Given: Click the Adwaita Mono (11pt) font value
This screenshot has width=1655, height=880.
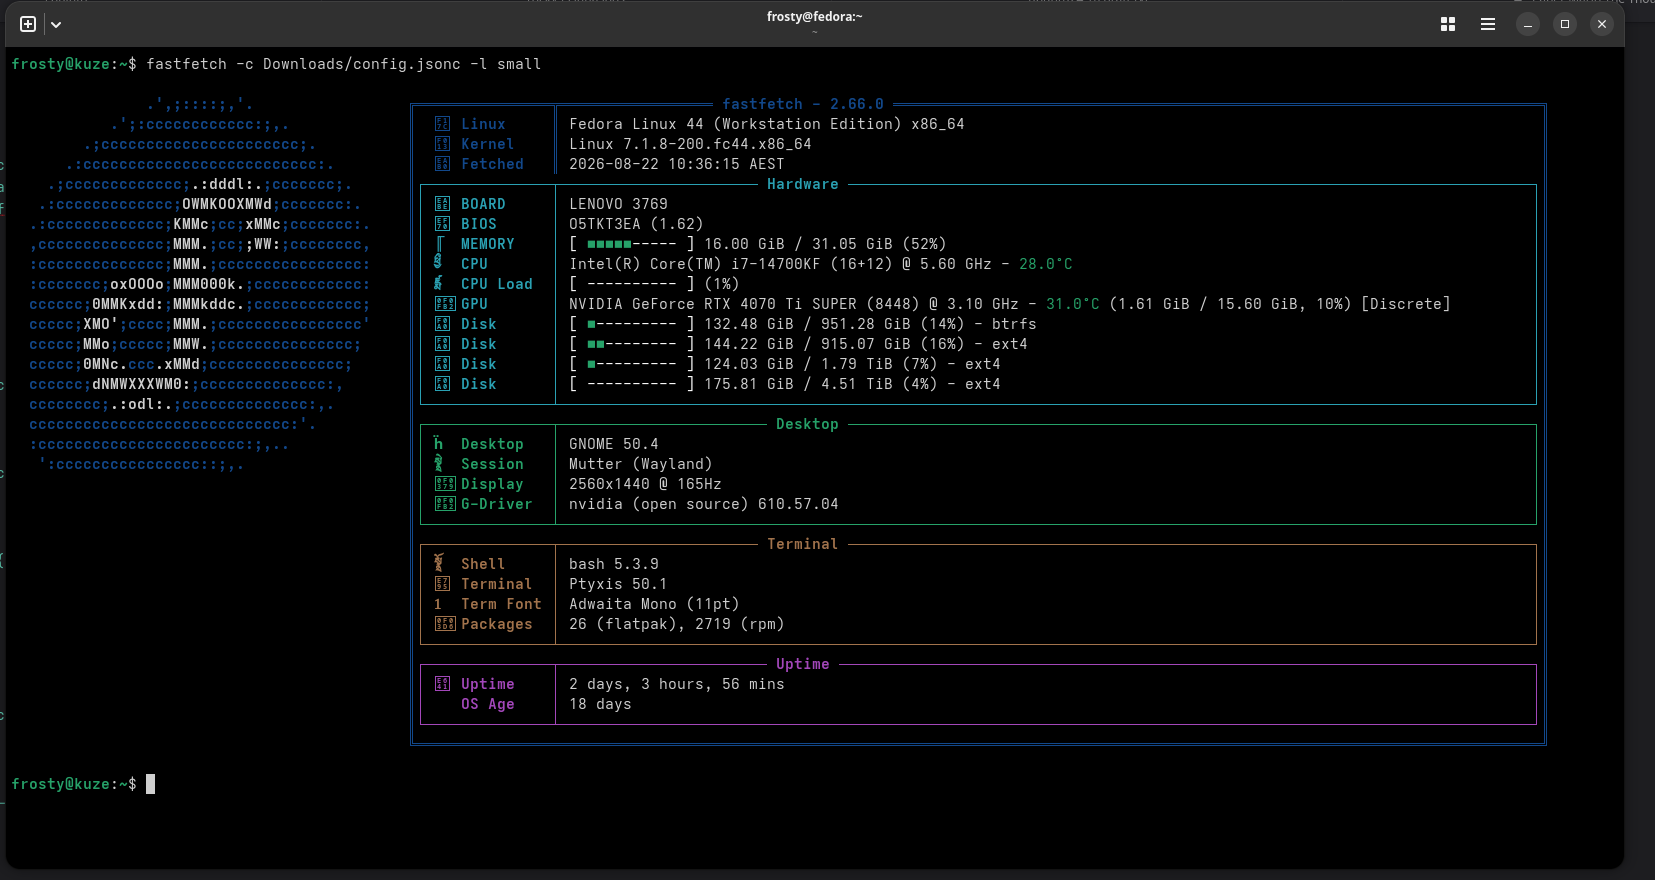Looking at the screenshot, I should pos(654,604).
